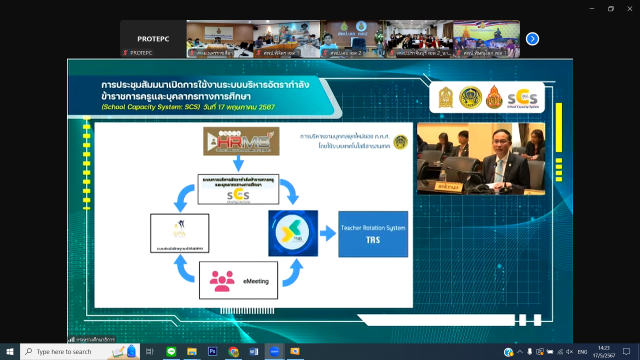Viewport: 640px width, 360px height.
Task: Open Task View from the taskbar
Action: tap(150, 351)
